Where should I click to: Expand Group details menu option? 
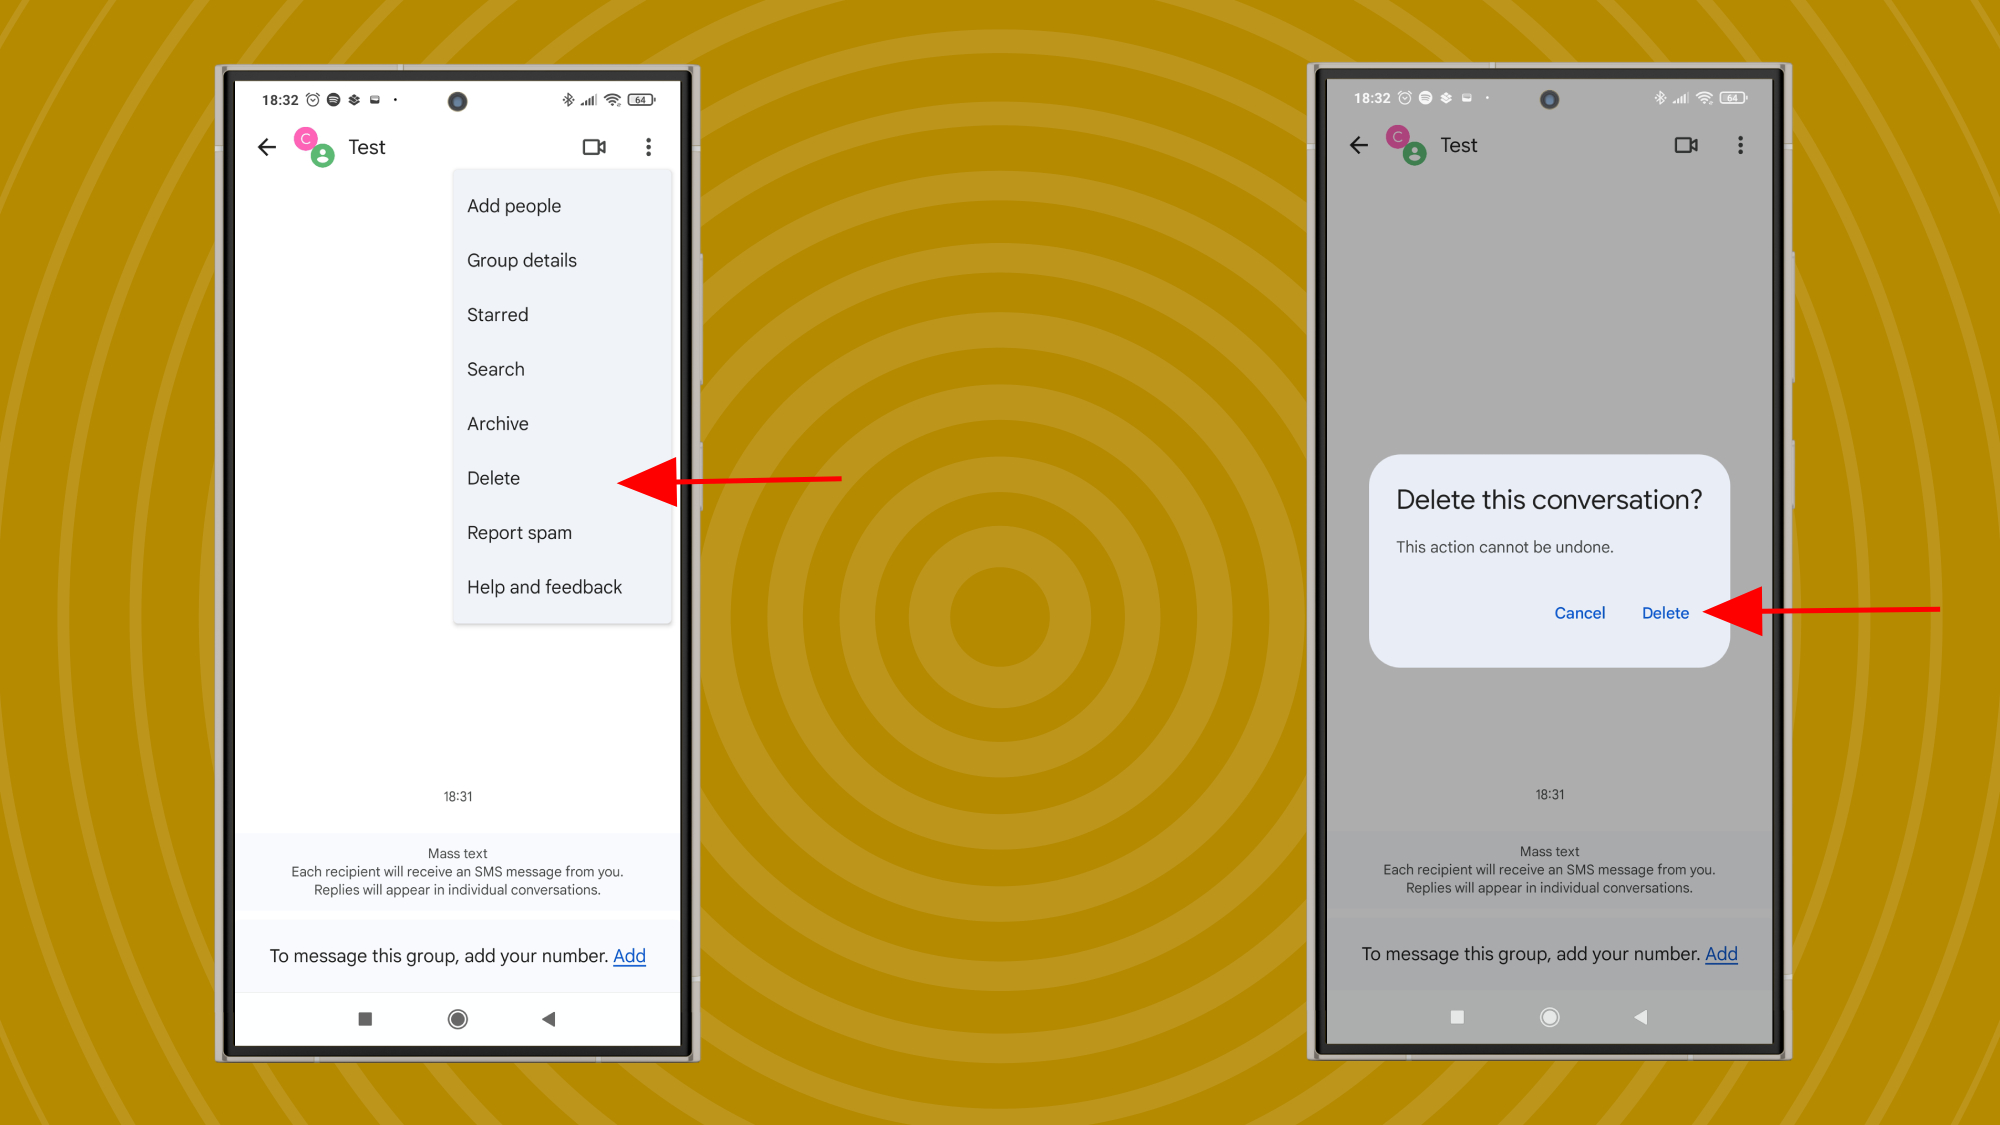(x=522, y=260)
